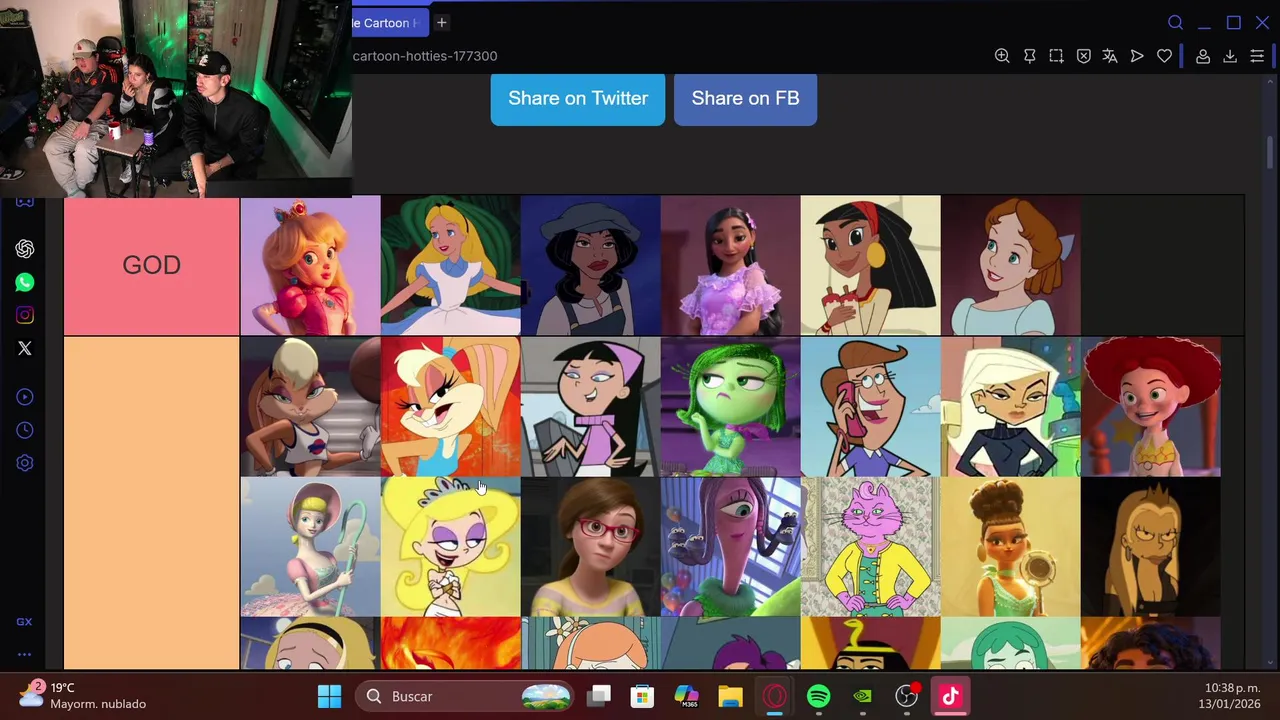1280x720 pixels.
Task: Select the Jessie red-hat cowgirl image
Action: tap(1150, 406)
